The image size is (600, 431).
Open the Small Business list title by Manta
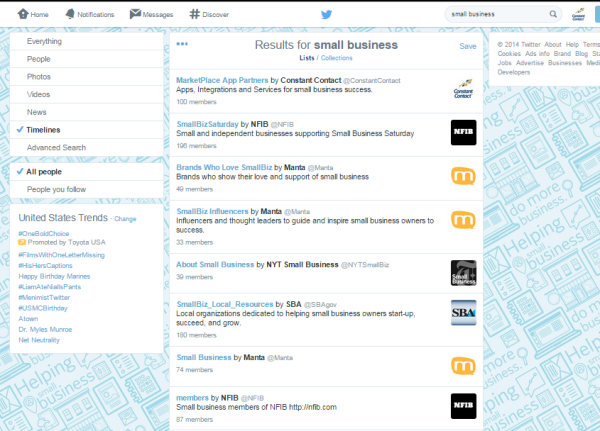tap(204, 358)
